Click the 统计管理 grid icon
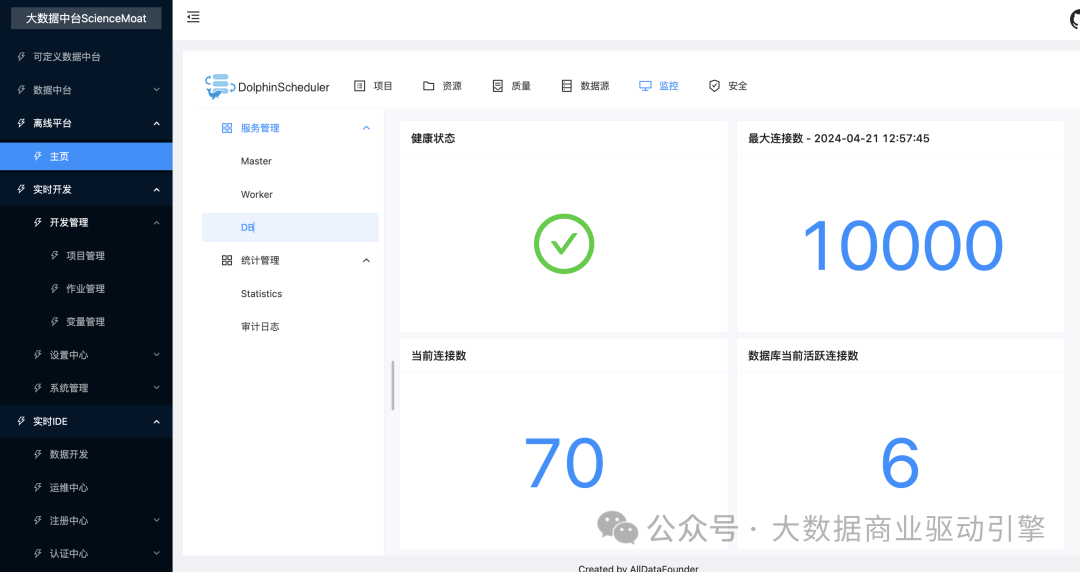Image resolution: width=1080 pixels, height=572 pixels. point(226,261)
